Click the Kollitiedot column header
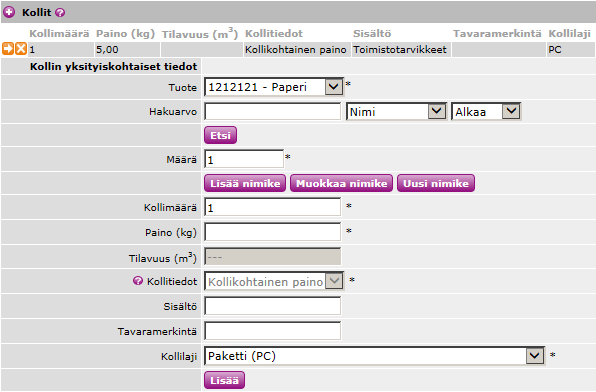Screen dimensions: 596x392 click(x=274, y=34)
